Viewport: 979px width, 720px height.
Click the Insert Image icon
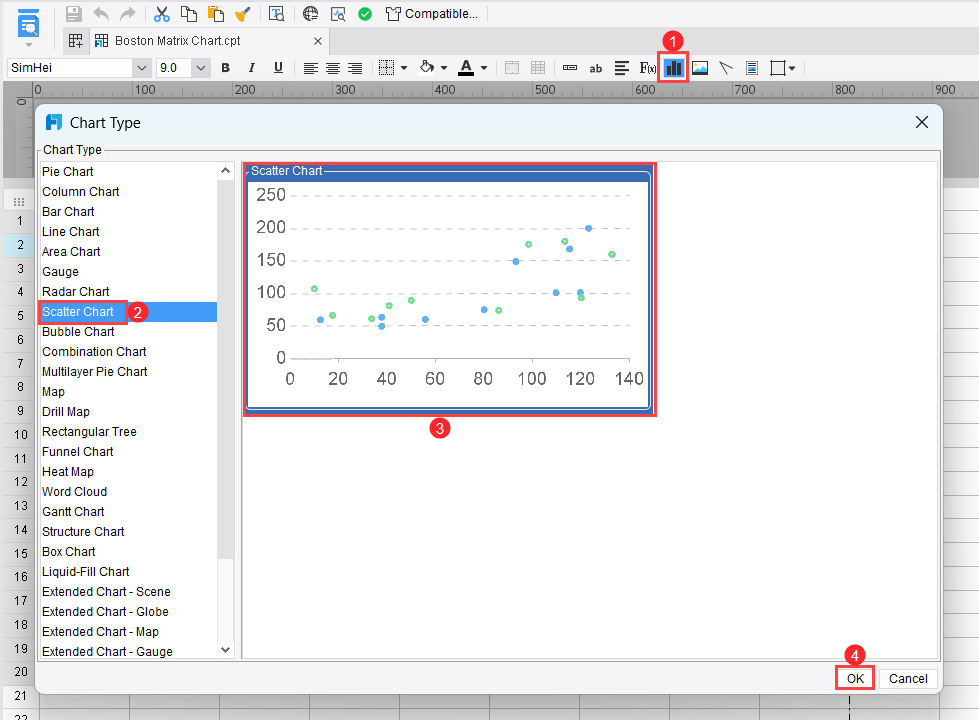tap(700, 68)
